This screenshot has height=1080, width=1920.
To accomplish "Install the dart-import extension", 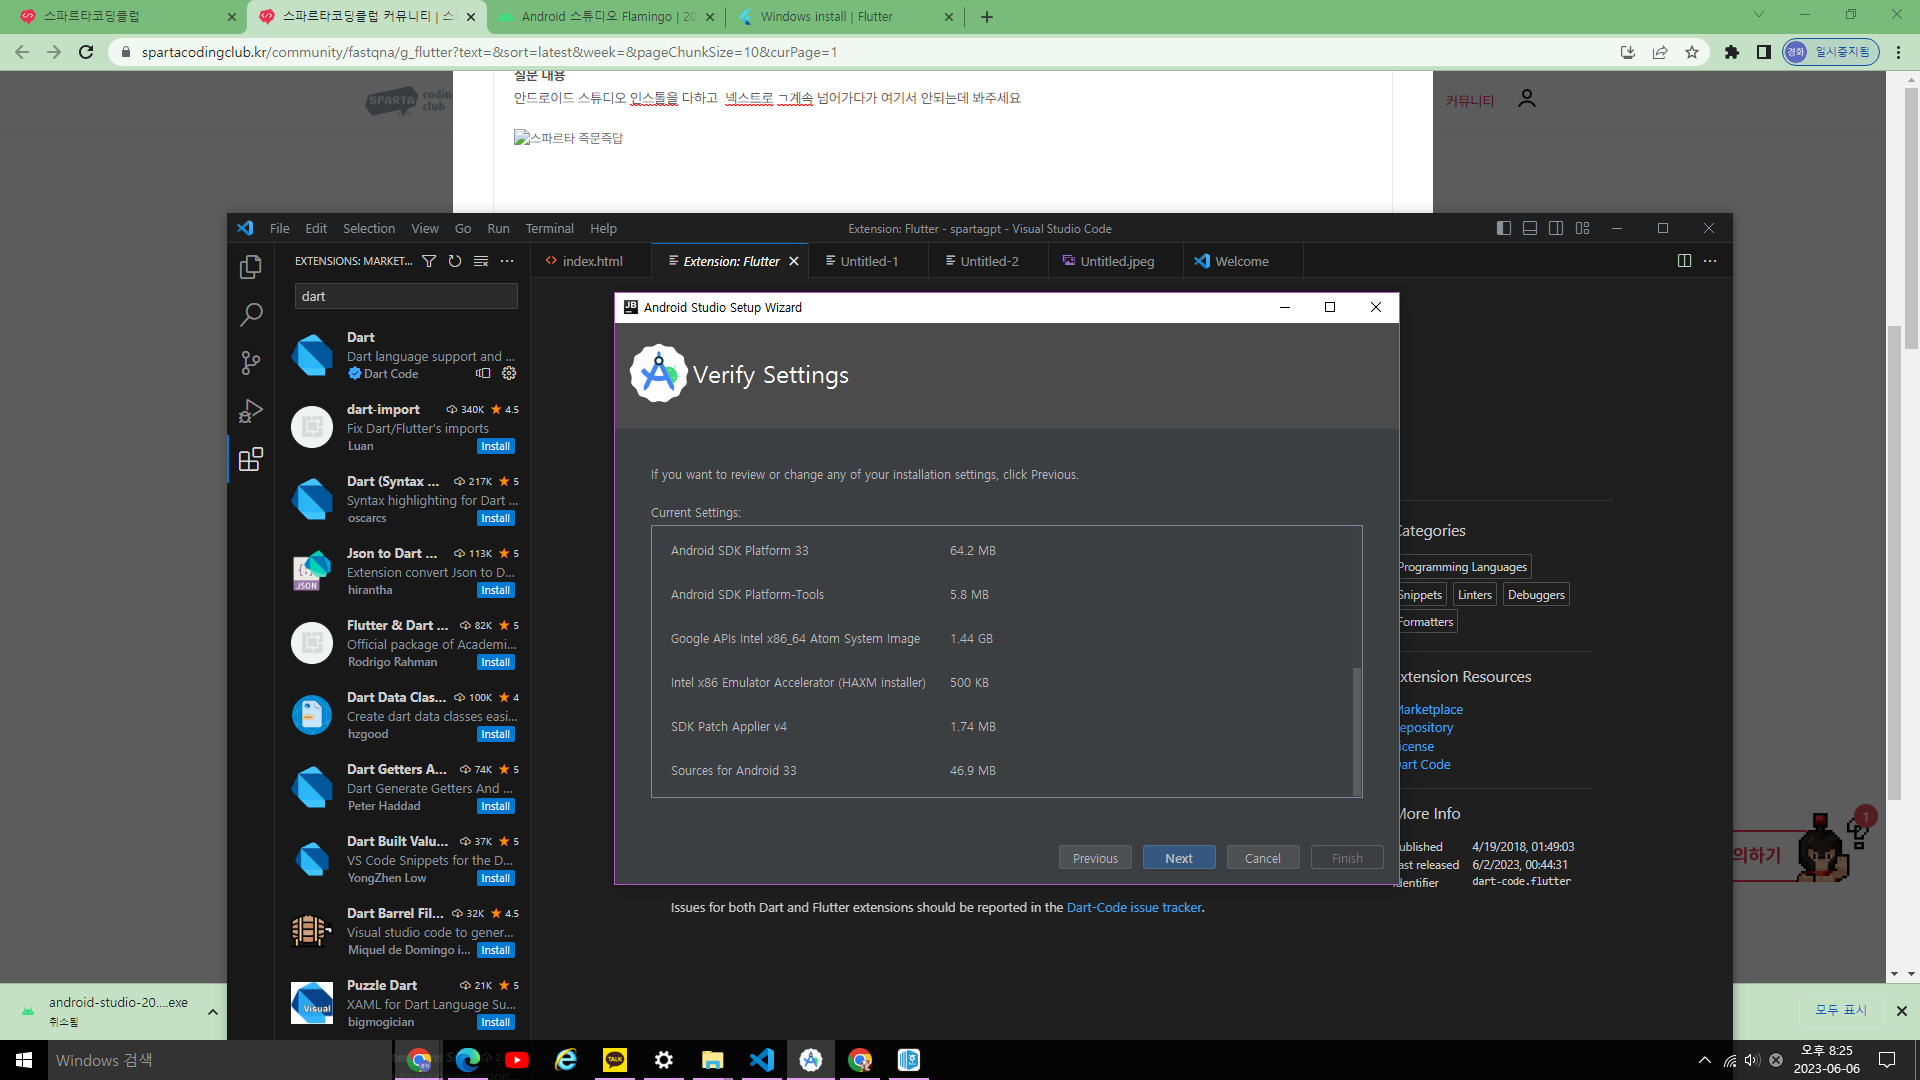I will coord(496,446).
